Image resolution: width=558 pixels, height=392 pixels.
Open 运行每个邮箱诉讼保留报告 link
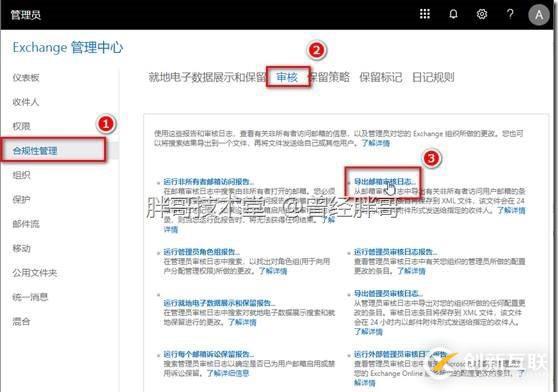pyautogui.click(x=209, y=354)
